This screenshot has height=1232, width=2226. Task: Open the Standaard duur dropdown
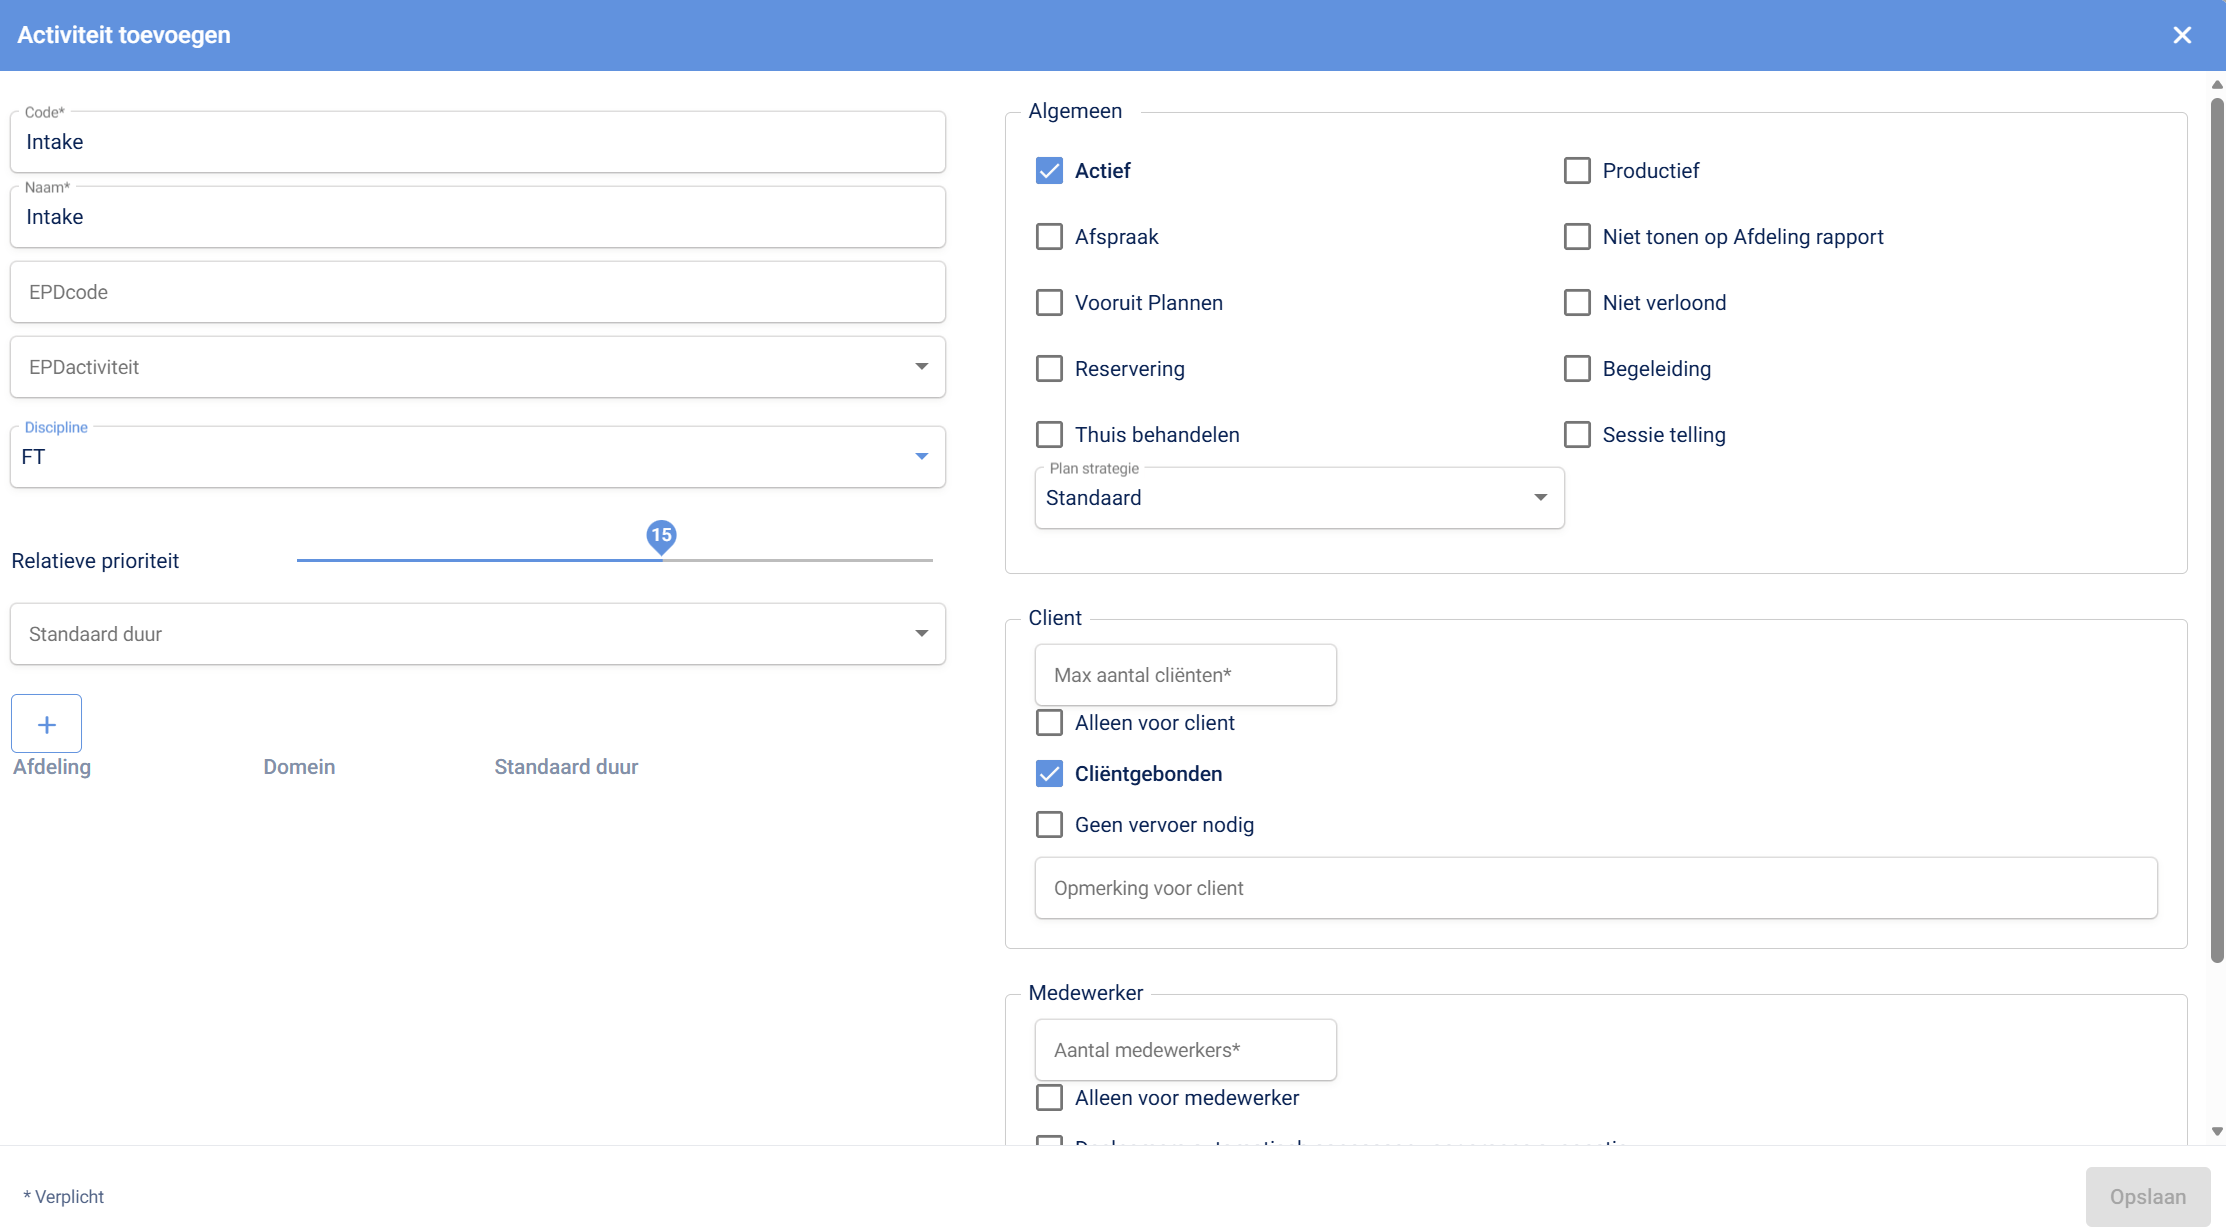tap(921, 634)
